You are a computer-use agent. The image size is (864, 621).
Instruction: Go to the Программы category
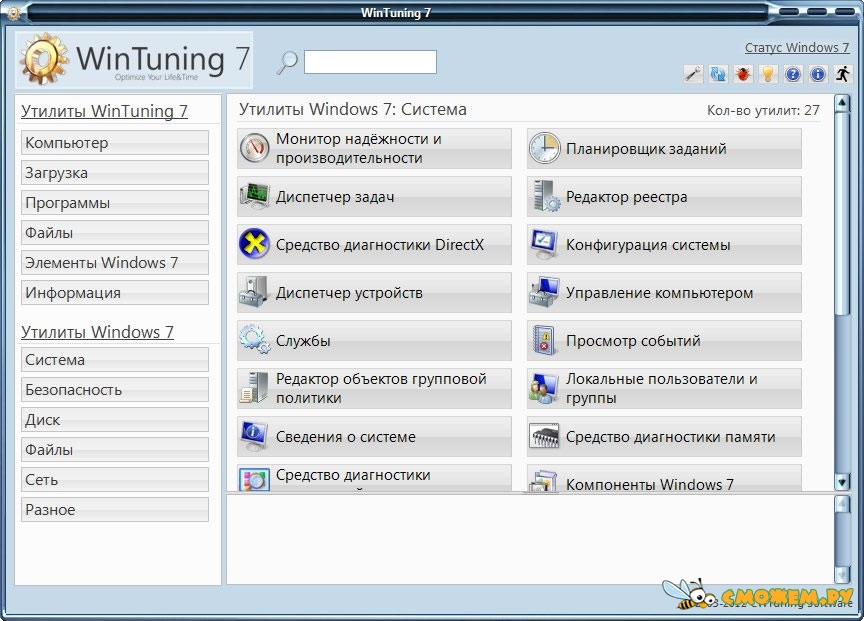click(x=115, y=203)
